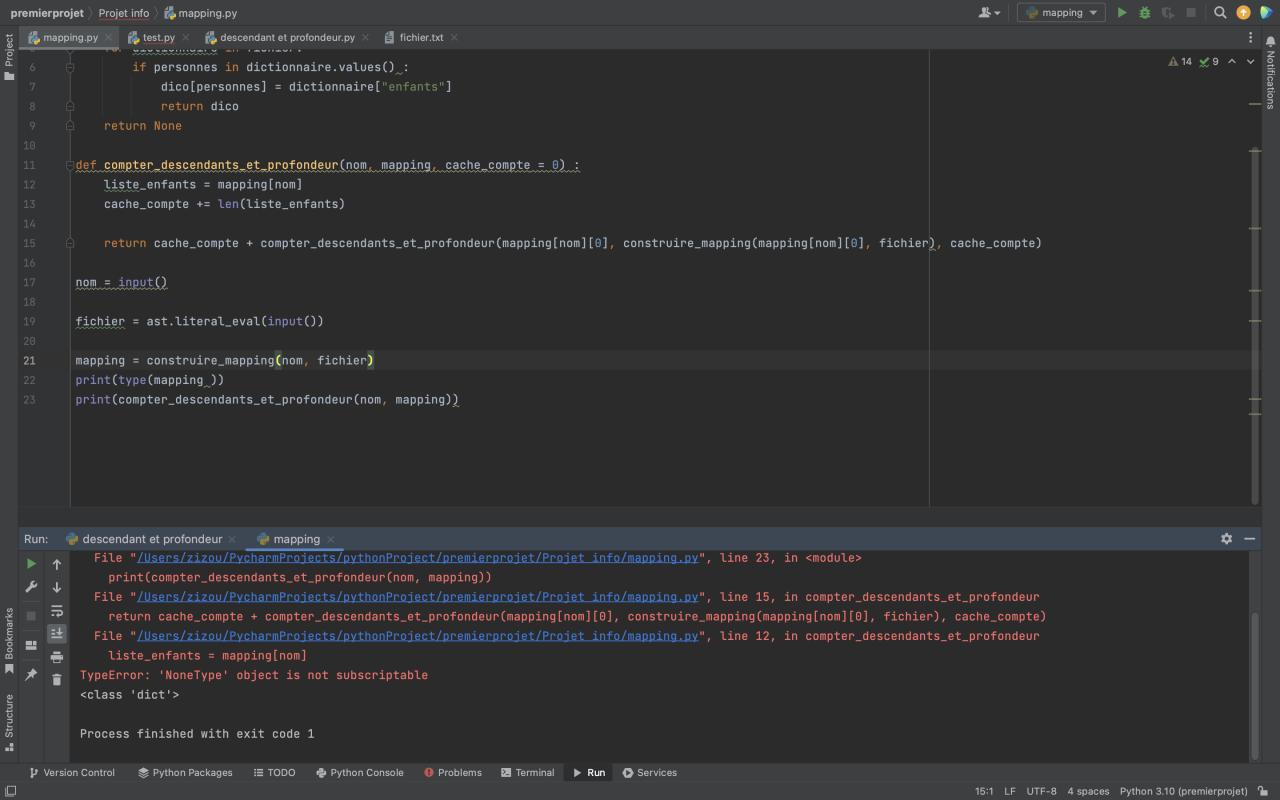Click the green Run button in top toolbar
This screenshot has width=1280, height=800.
[x=1122, y=13]
